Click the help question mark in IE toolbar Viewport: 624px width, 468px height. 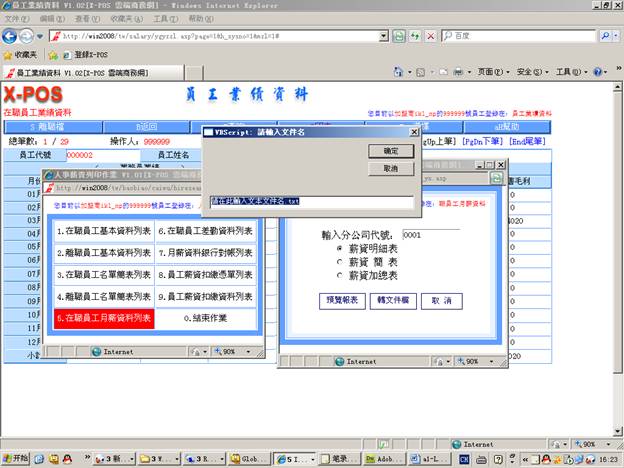pyautogui.click(x=598, y=72)
